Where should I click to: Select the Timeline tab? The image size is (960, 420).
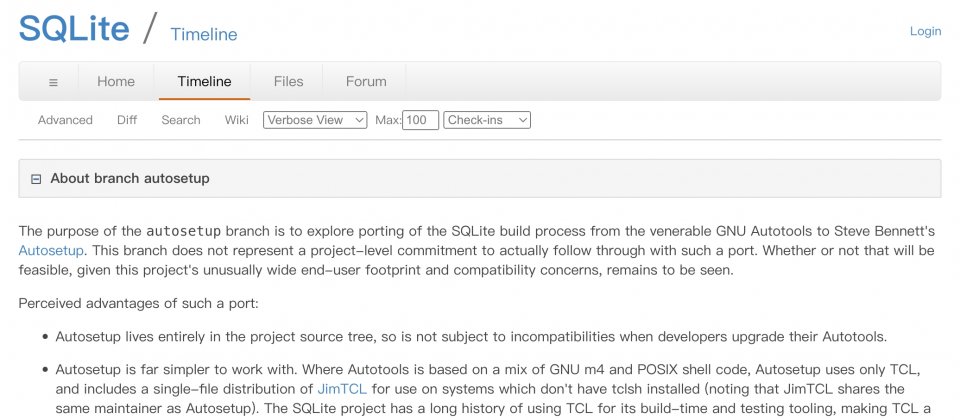204,81
